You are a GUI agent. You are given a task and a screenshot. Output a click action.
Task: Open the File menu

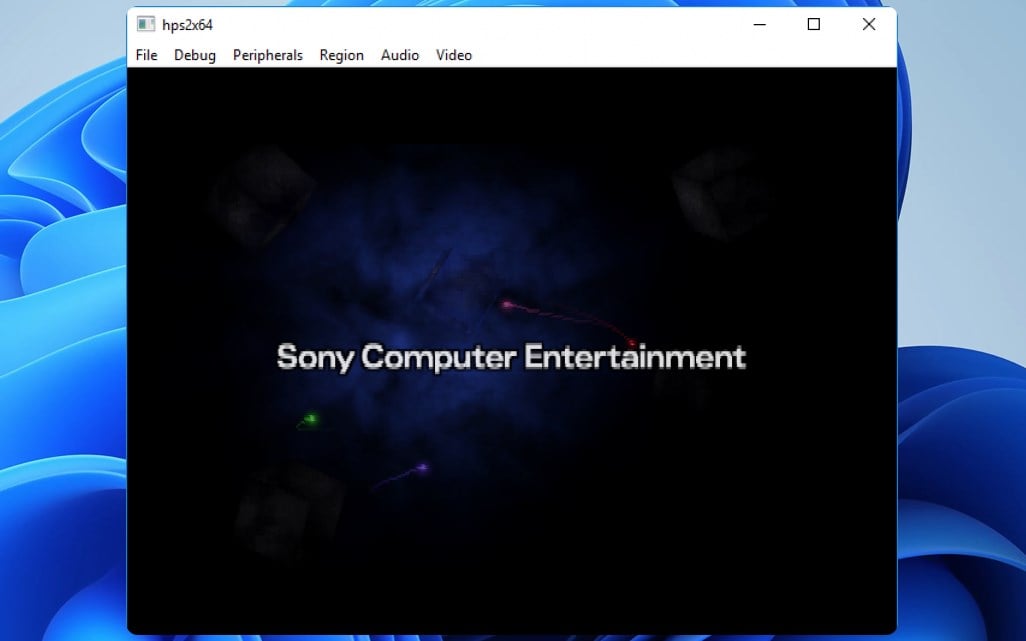point(147,55)
